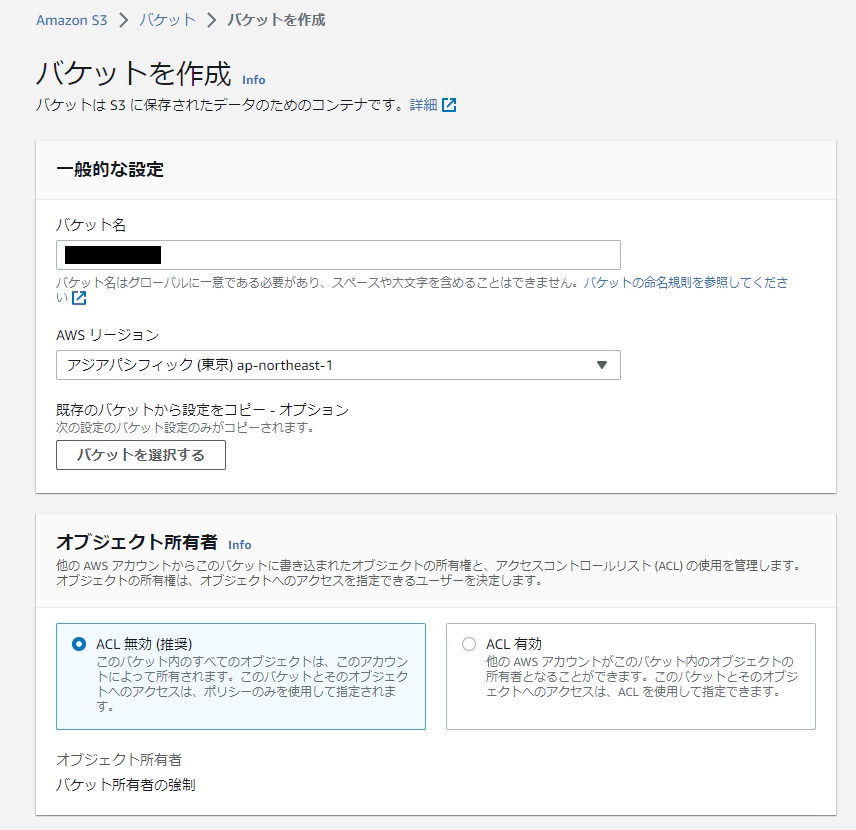This screenshot has width=856, height=830.
Task: Click external link icon below bucket naming rules
Action: 79,298
